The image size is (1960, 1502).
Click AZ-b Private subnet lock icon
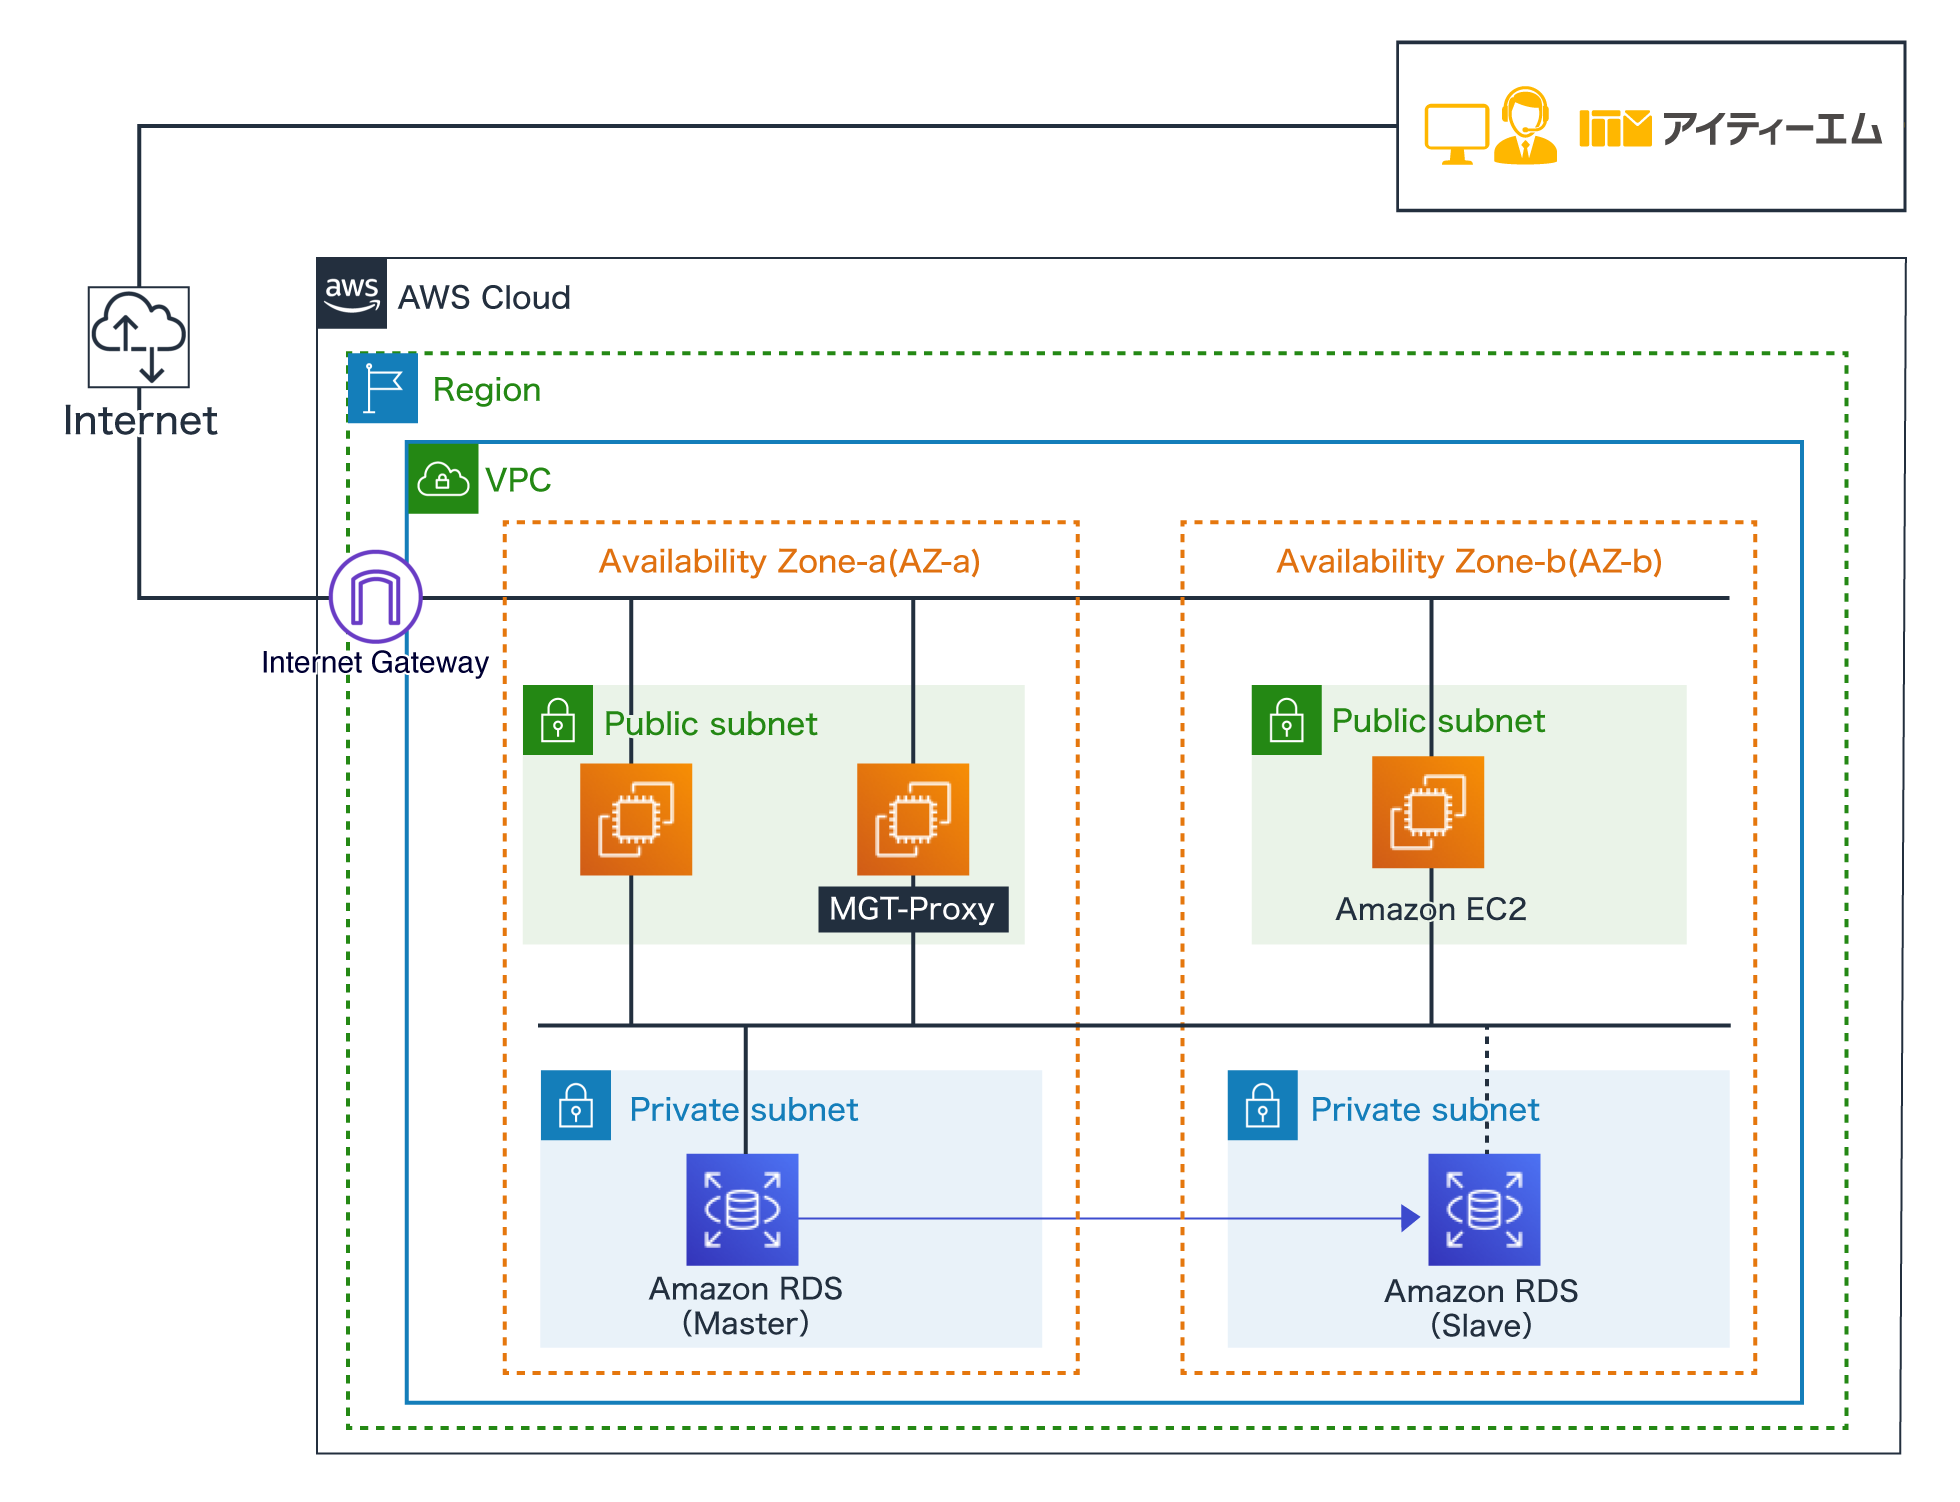1263,1105
